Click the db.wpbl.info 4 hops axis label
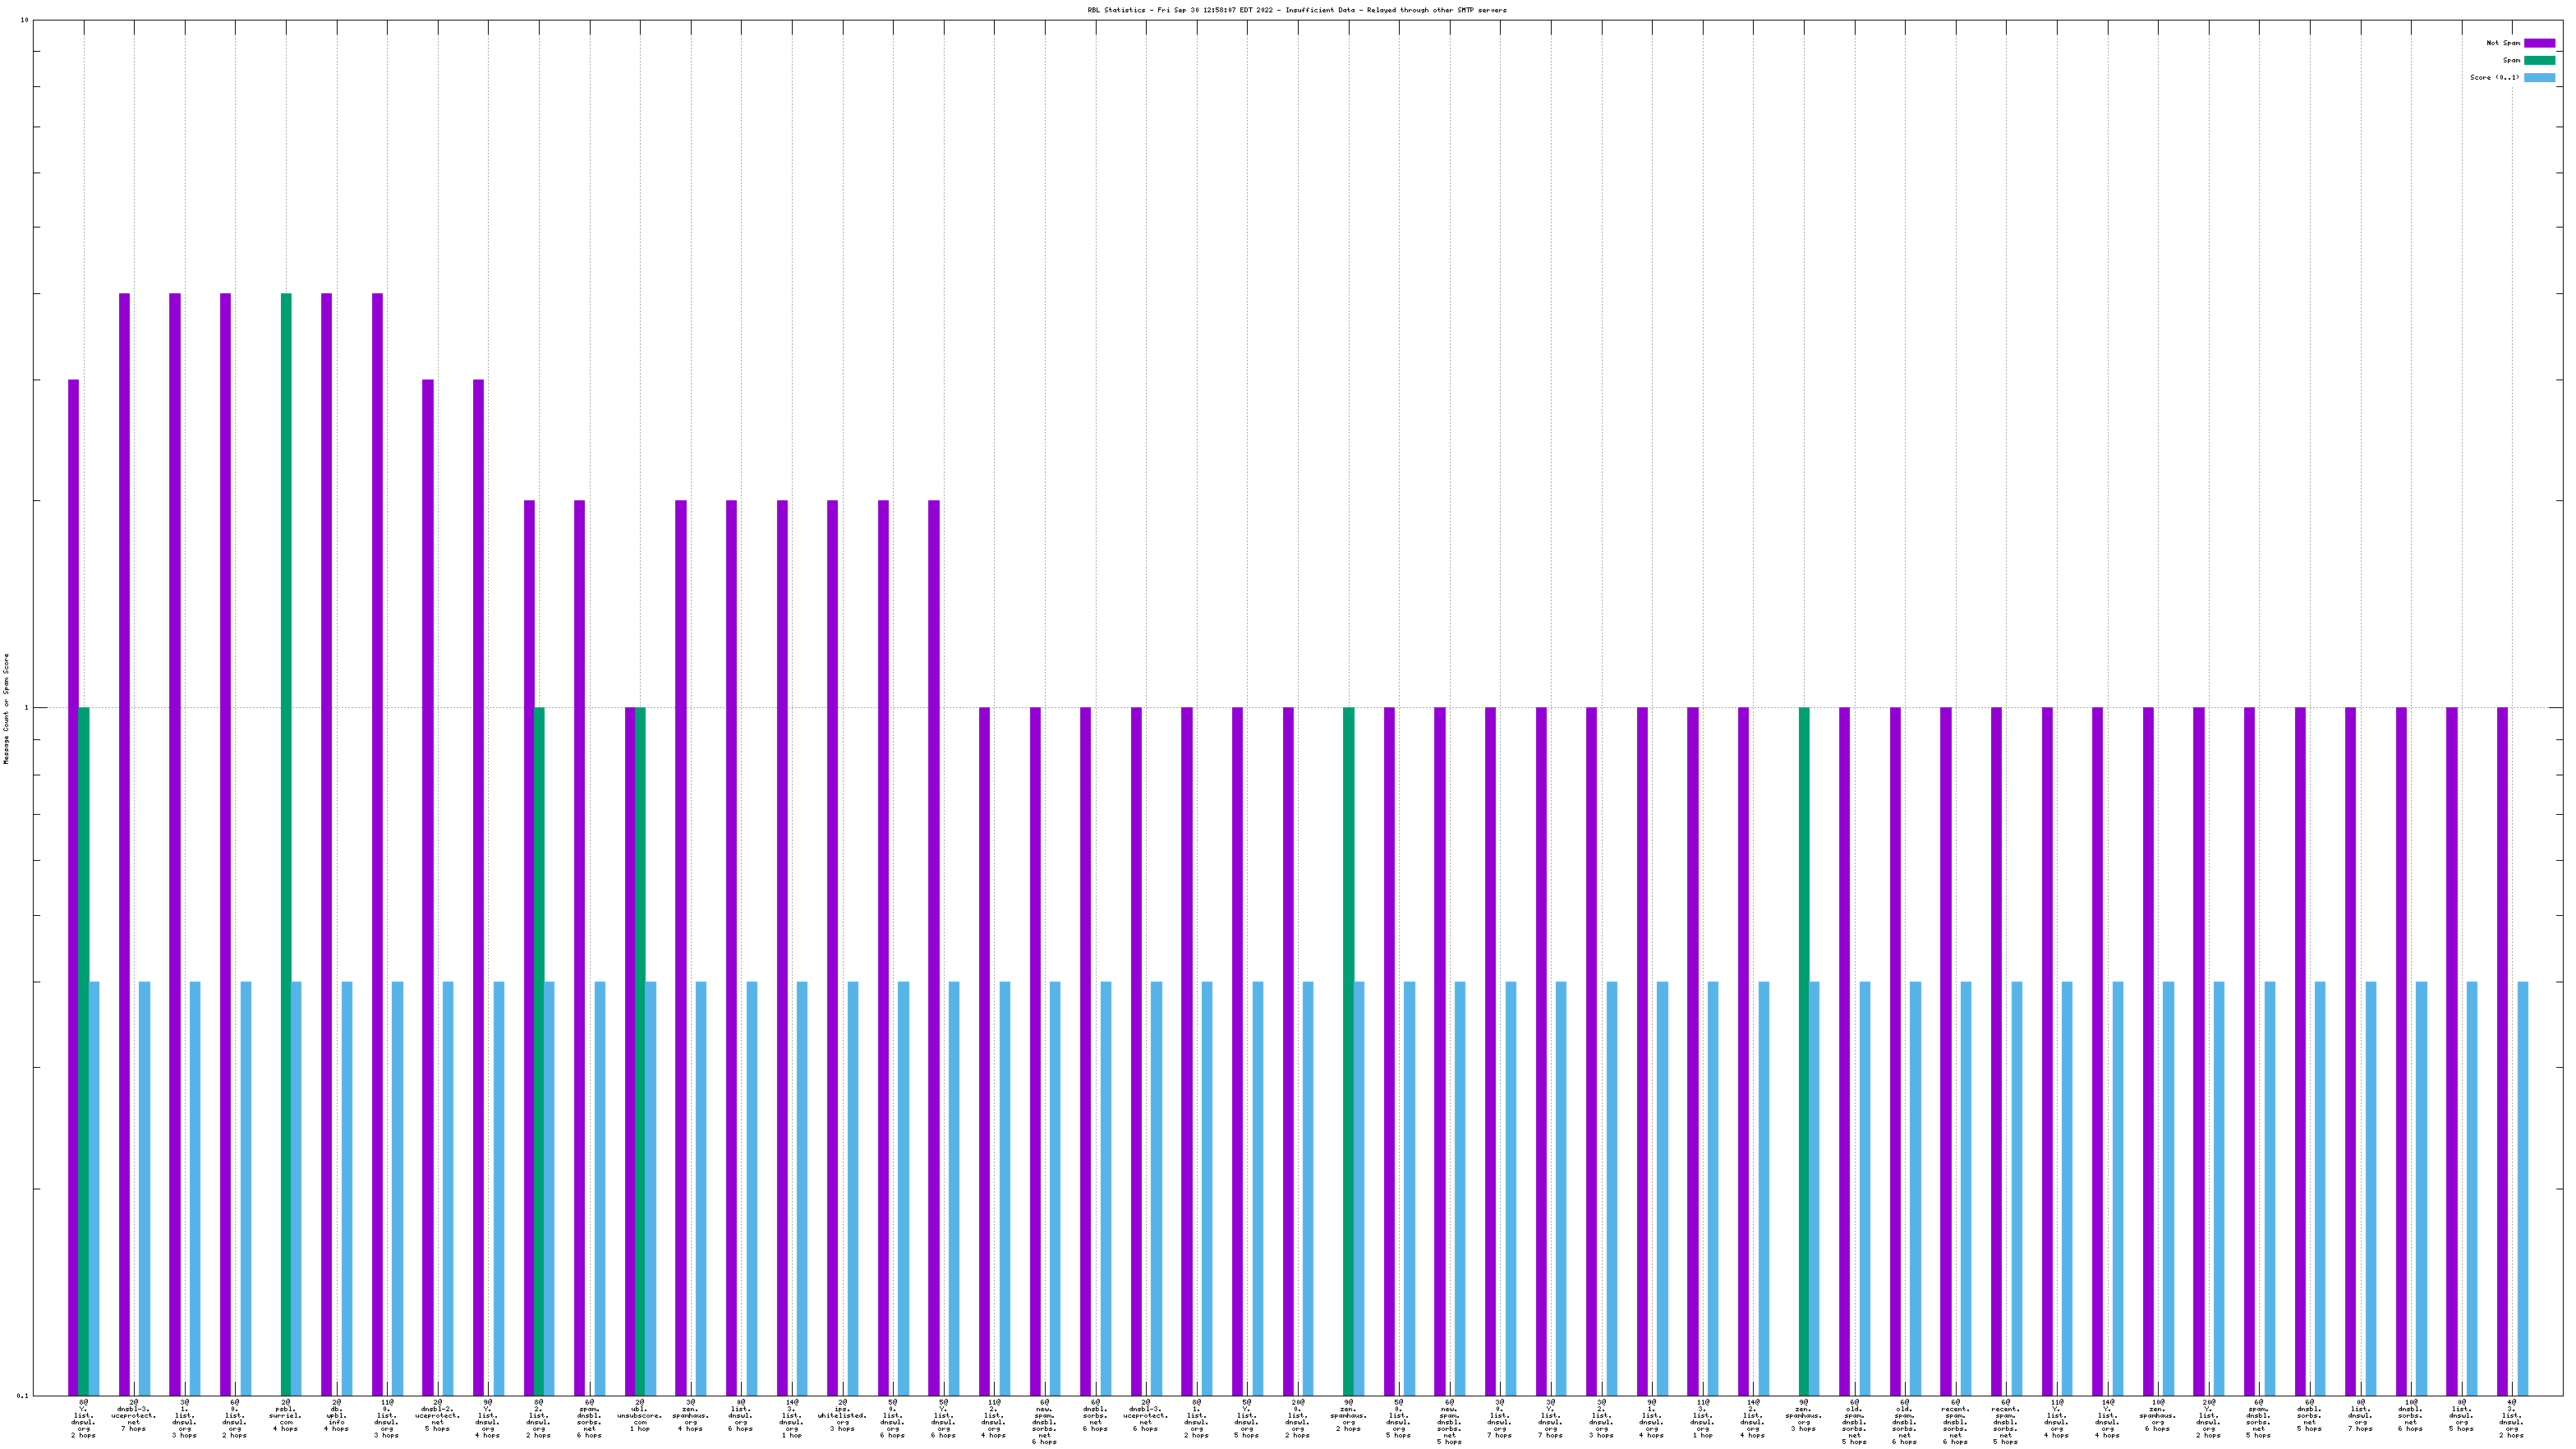The height and width of the screenshot is (1449, 2576). 336,1418
